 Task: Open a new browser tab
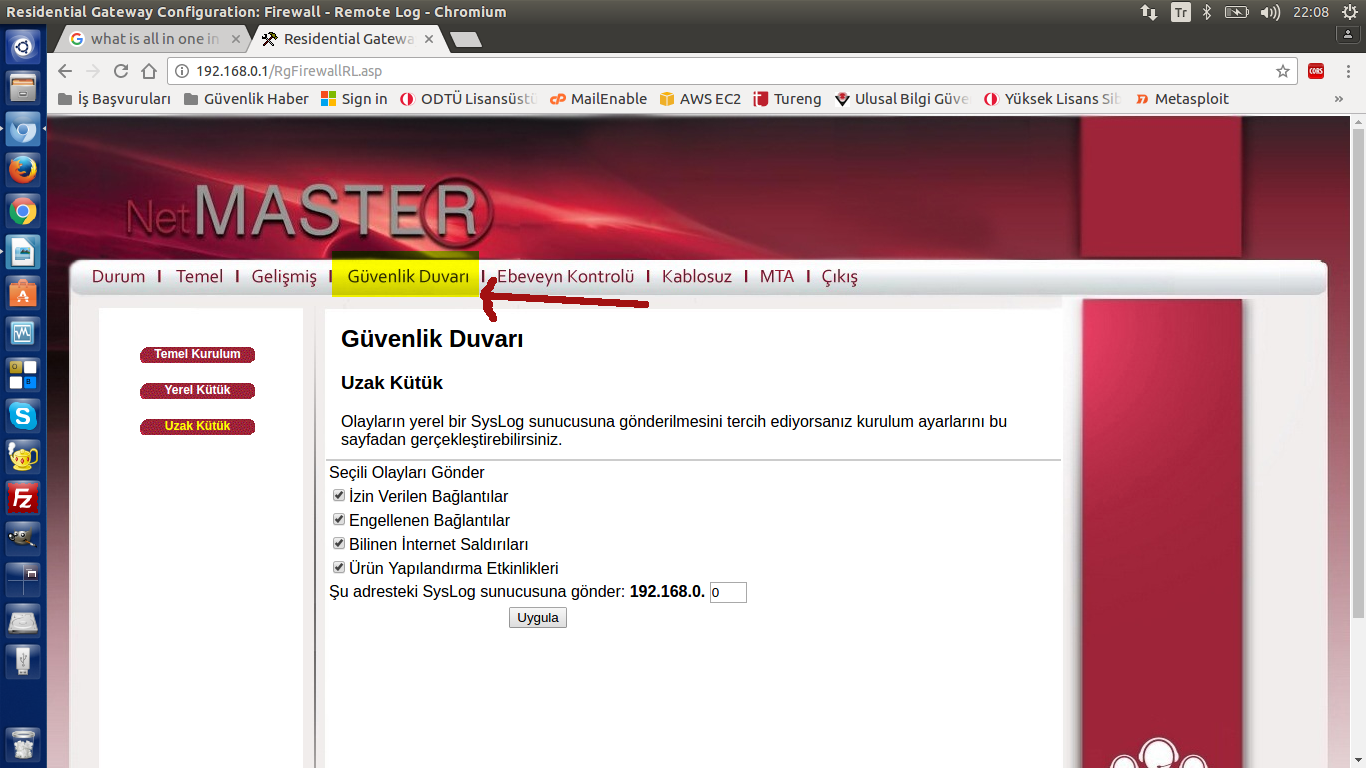point(466,40)
